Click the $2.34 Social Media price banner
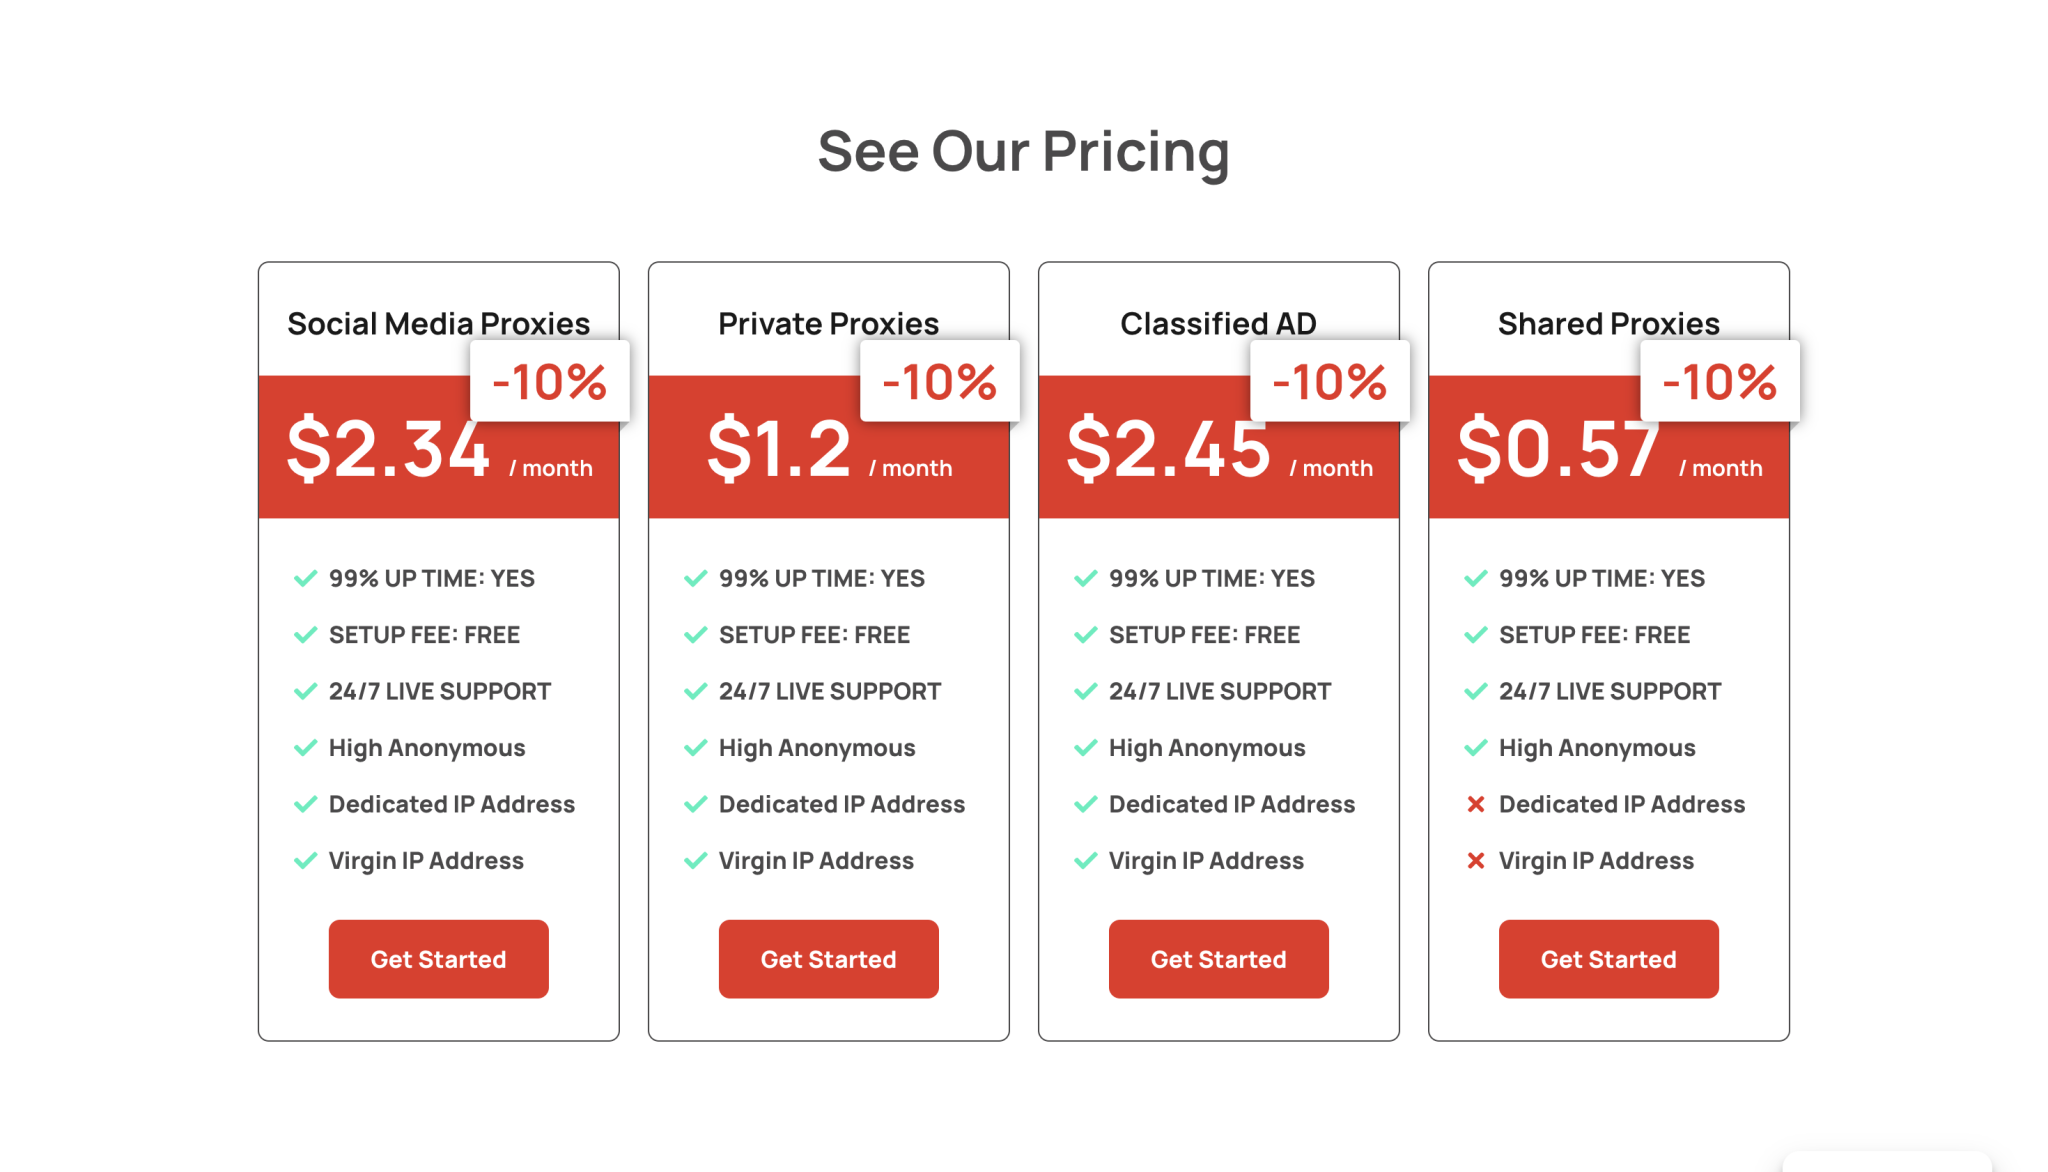 click(x=388, y=449)
